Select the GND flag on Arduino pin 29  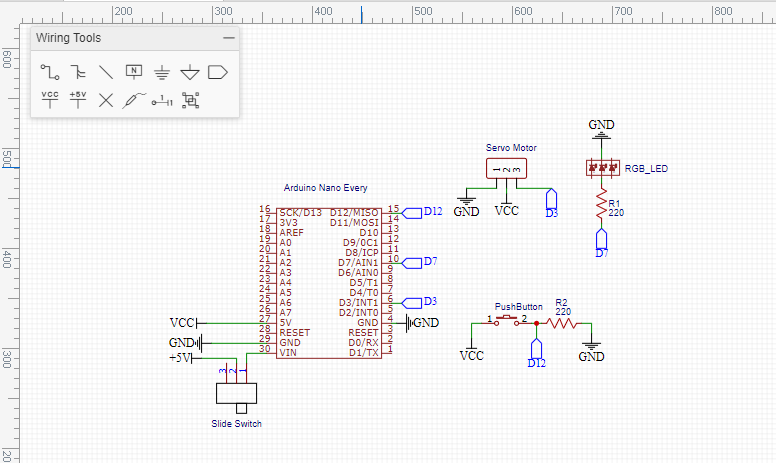point(189,343)
